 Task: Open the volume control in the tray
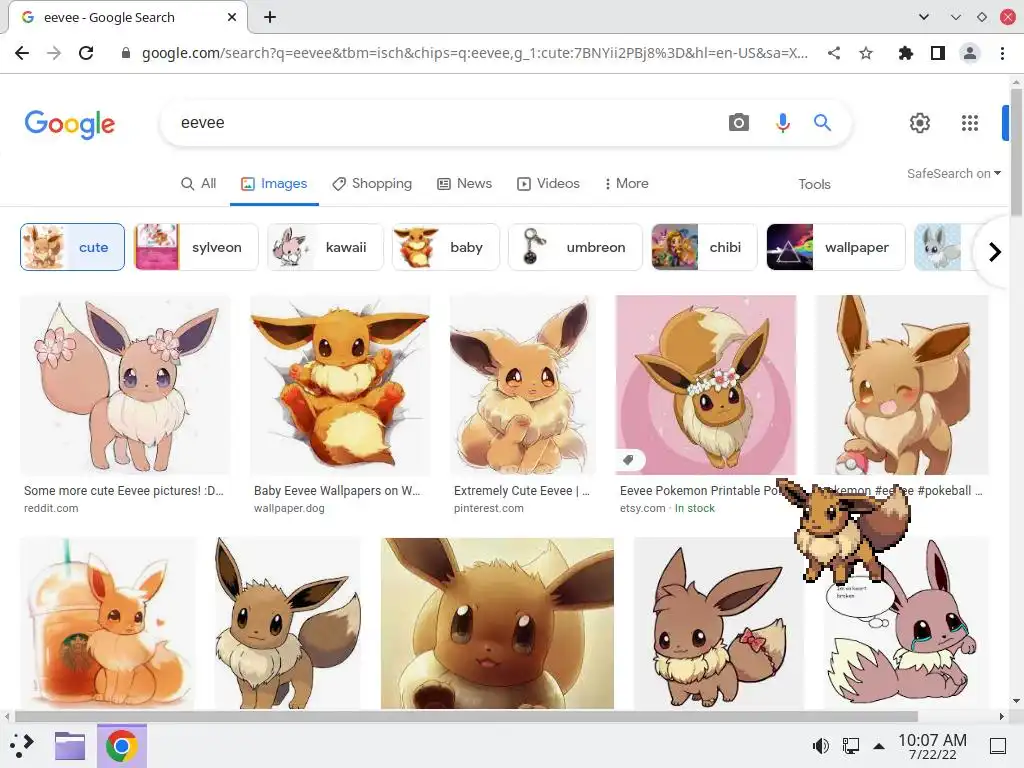820,746
